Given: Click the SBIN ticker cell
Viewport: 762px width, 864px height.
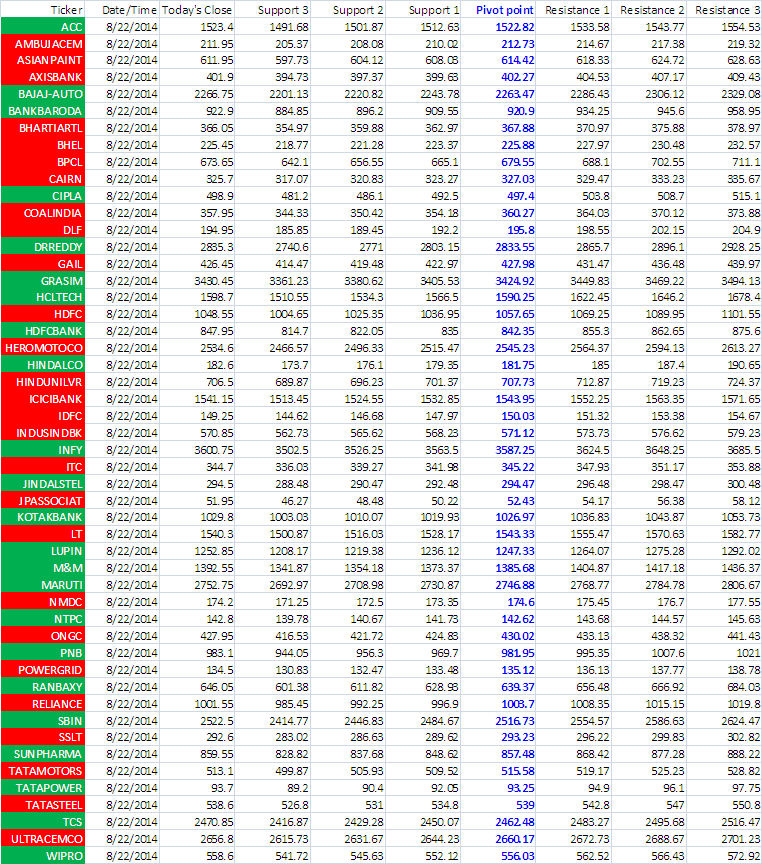Looking at the screenshot, I should point(43,721).
